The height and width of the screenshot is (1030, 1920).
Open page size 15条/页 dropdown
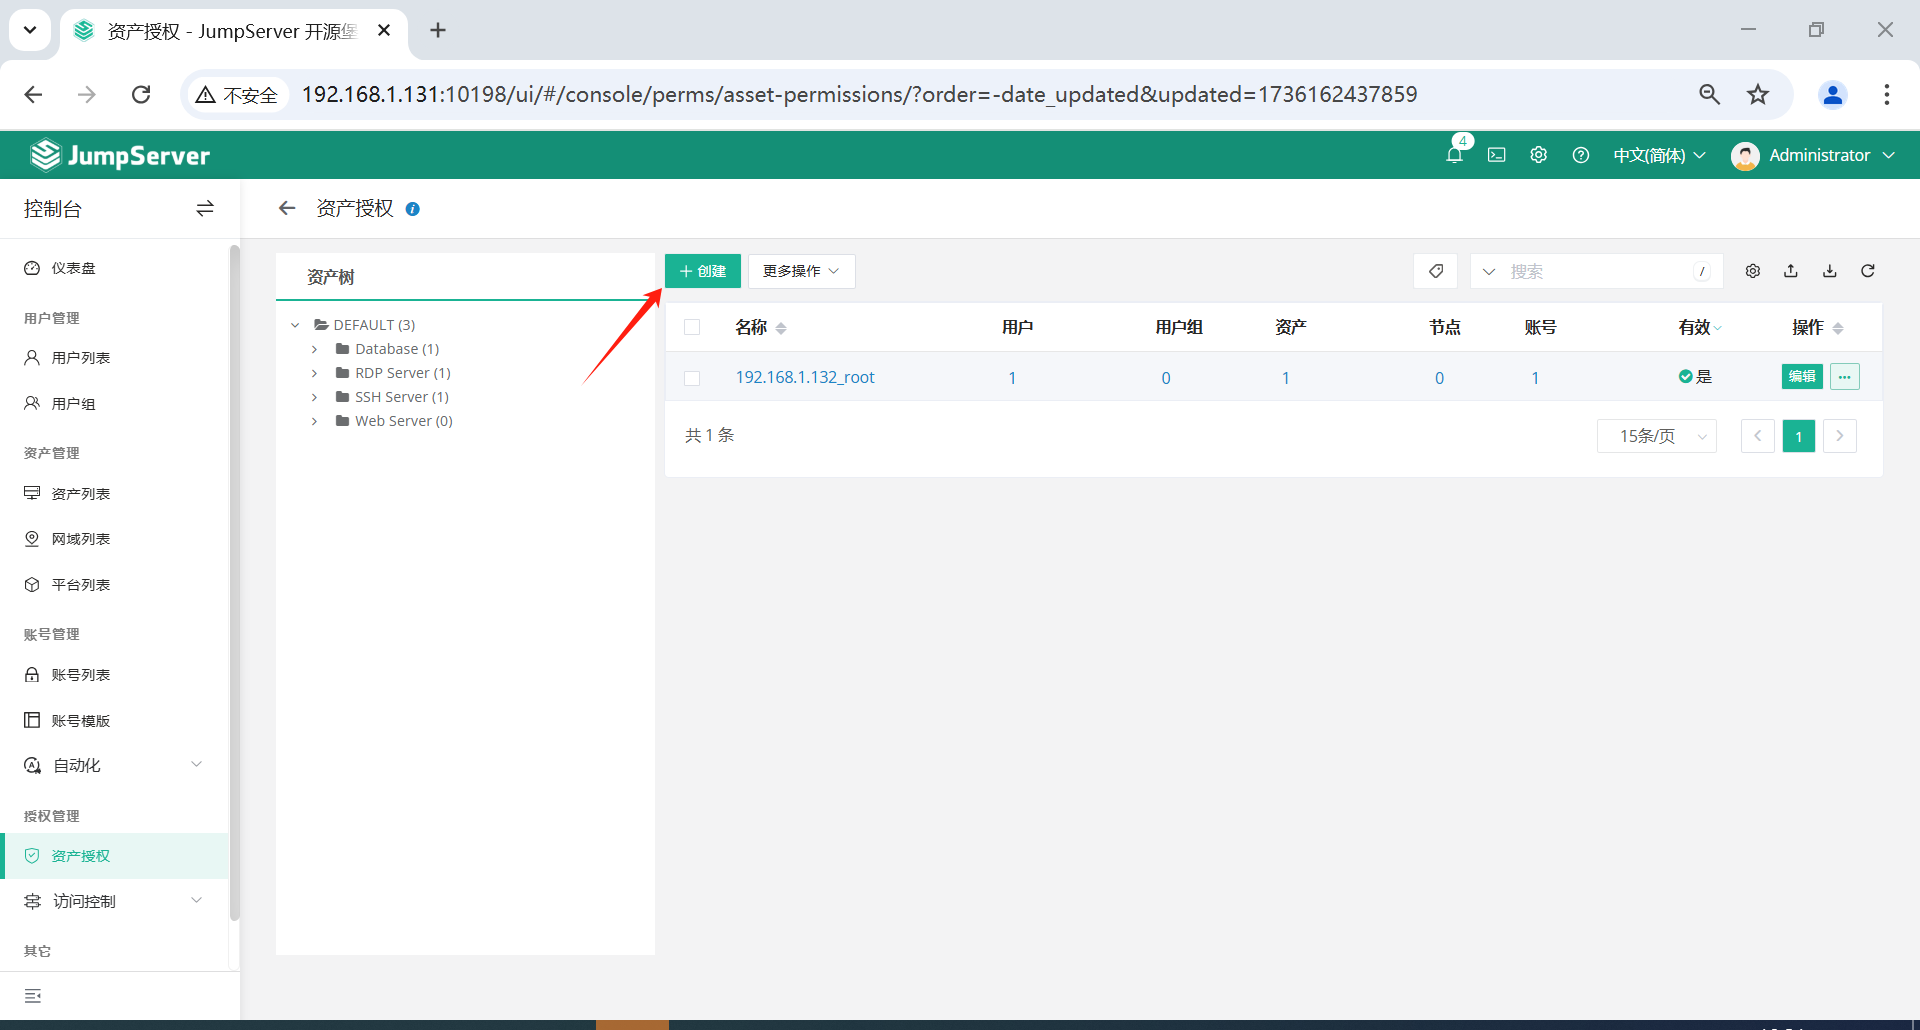(x=1657, y=436)
